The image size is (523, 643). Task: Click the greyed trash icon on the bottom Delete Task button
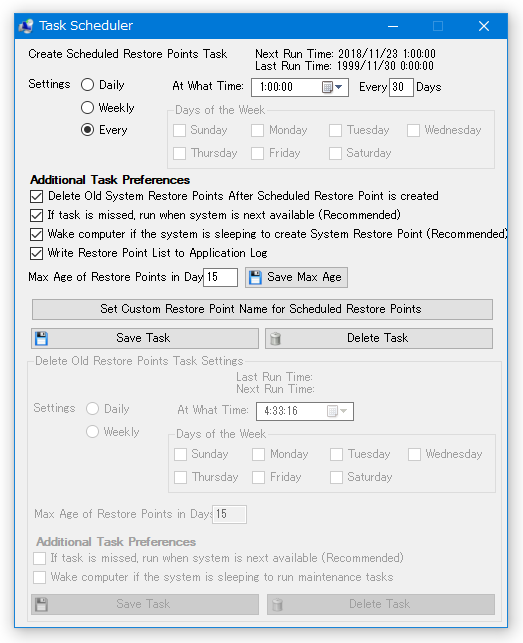point(277,604)
